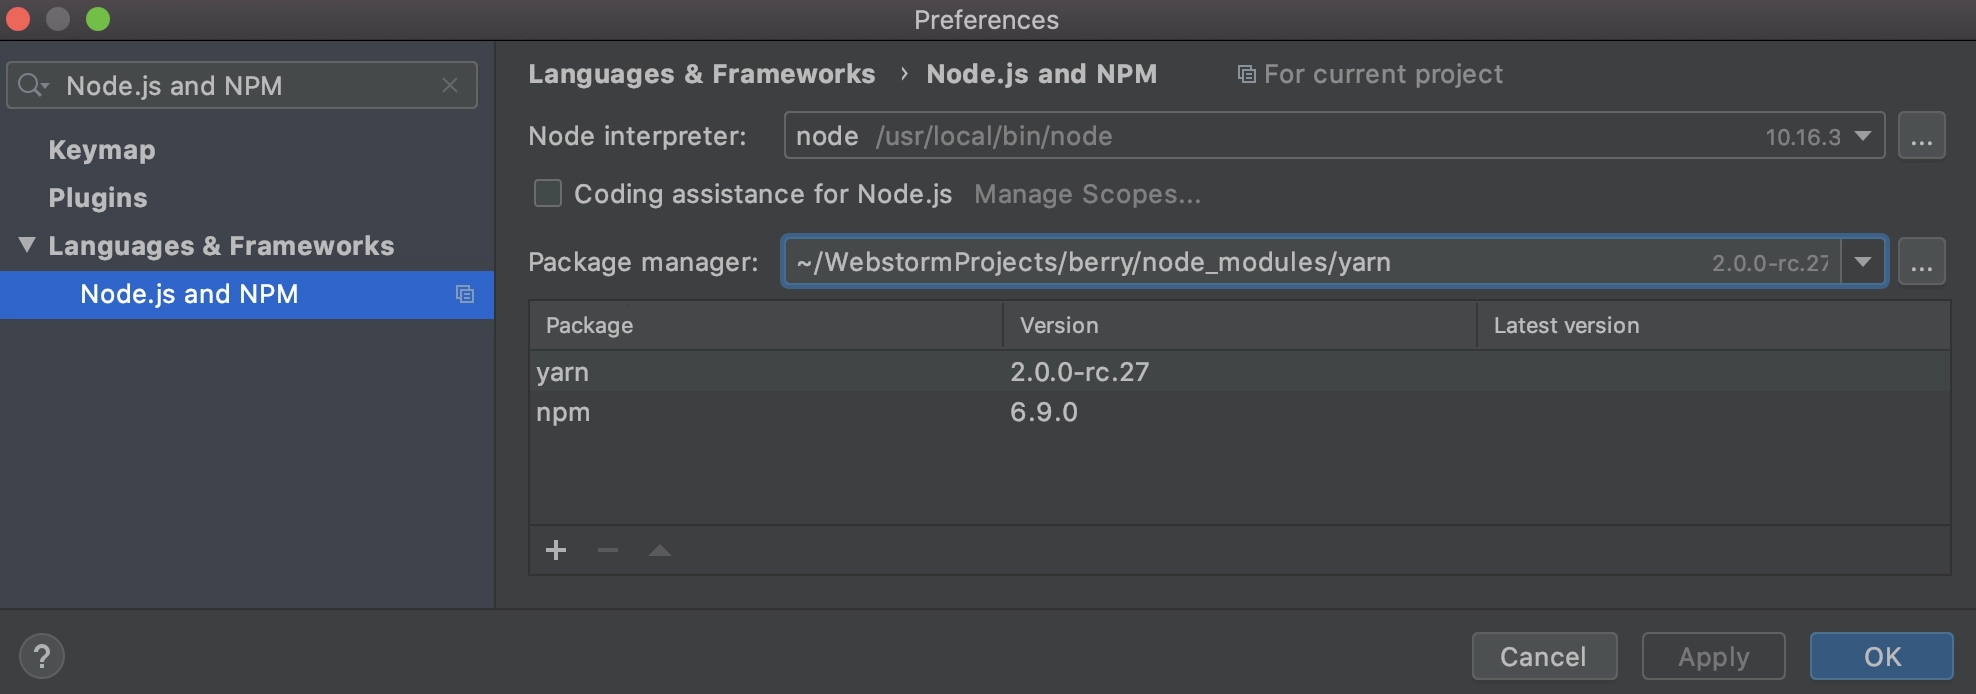1976x694 pixels.
Task: Select Keymap in the settings tree
Action: tap(102, 150)
